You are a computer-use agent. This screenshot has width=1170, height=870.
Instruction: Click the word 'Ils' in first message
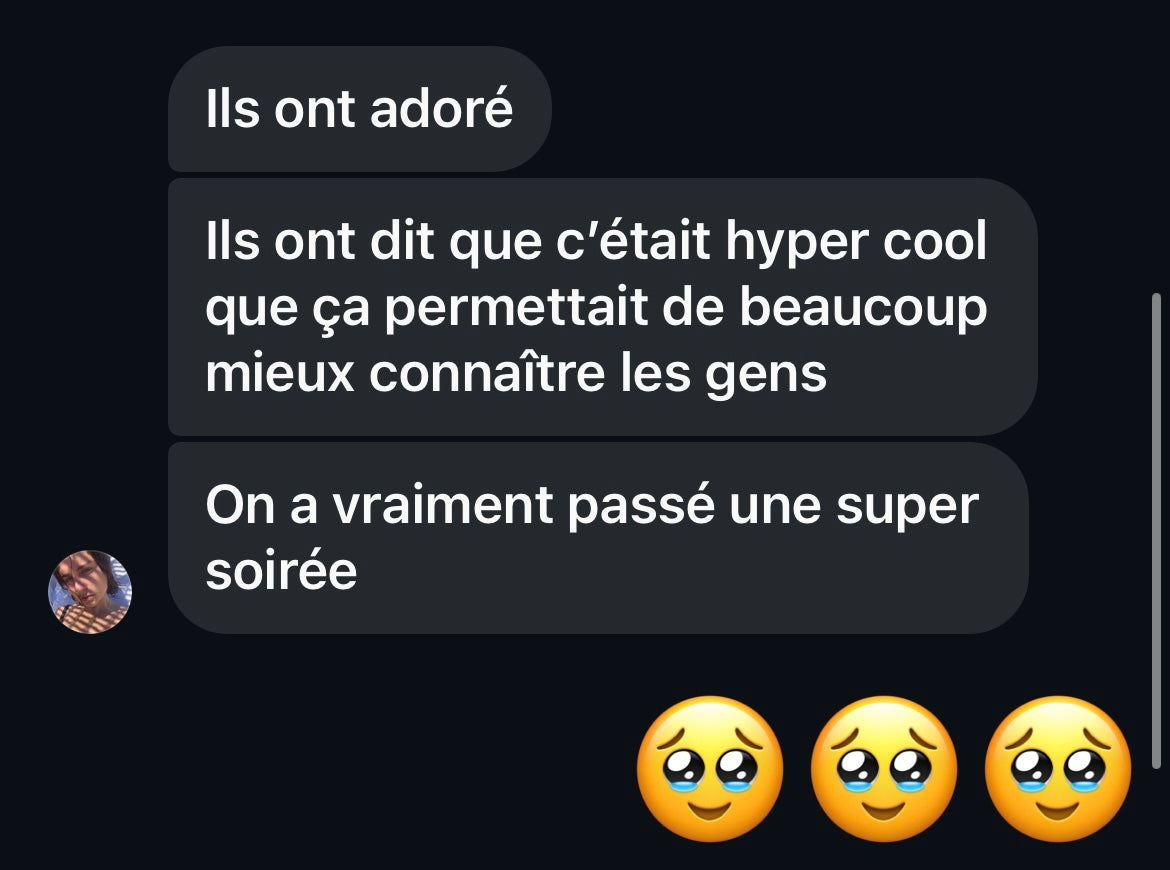(x=233, y=109)
